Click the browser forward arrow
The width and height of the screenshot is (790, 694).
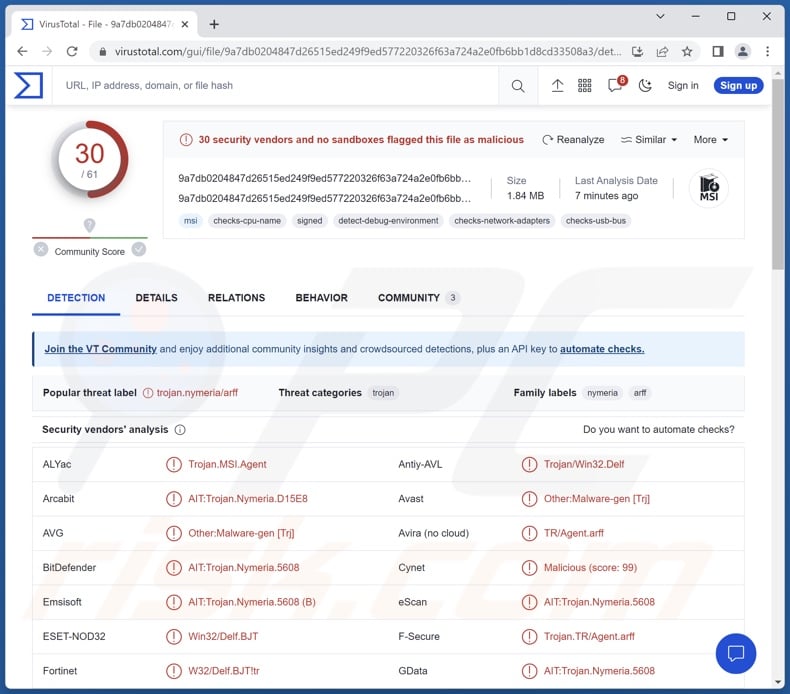(47, 51)
